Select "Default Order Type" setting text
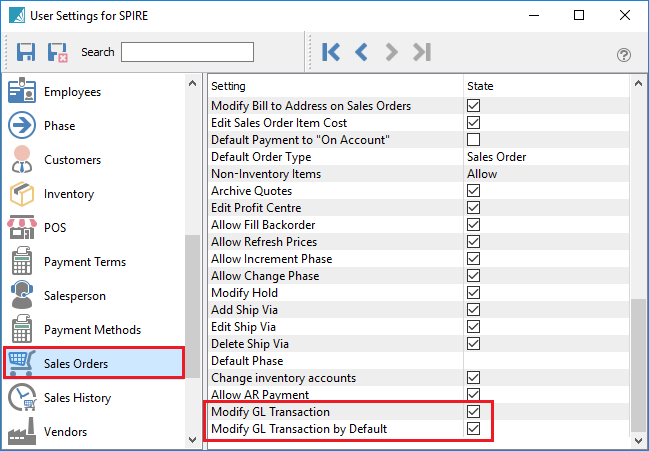The image size is (649, 451). pos(261,157)
